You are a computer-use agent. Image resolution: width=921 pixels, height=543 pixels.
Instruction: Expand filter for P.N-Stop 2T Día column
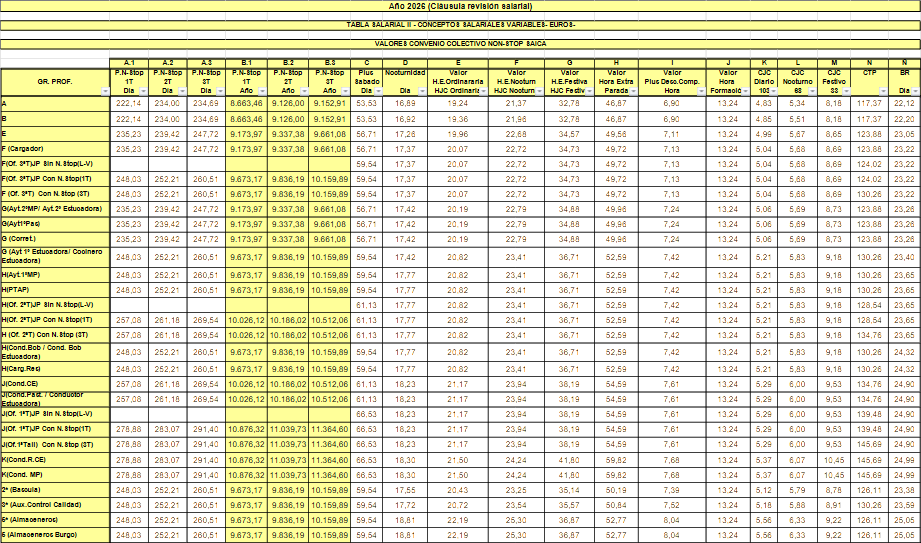click(181, 91)
